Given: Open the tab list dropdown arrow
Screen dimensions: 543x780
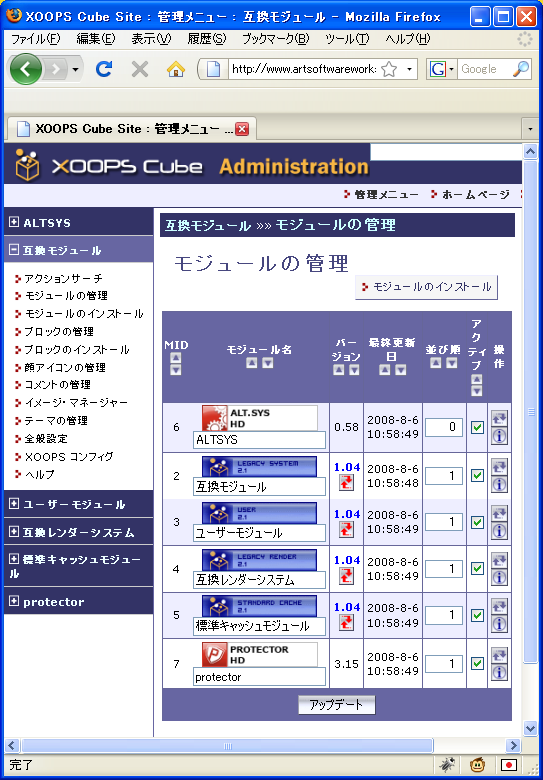Looking at the screenshot, I should [x=531, y=129].
